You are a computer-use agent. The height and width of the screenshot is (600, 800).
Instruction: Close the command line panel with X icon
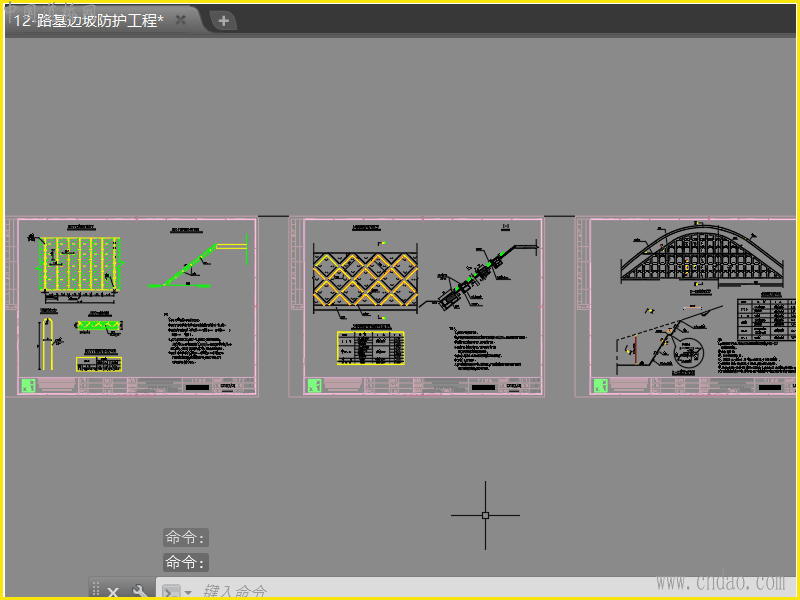113,592
